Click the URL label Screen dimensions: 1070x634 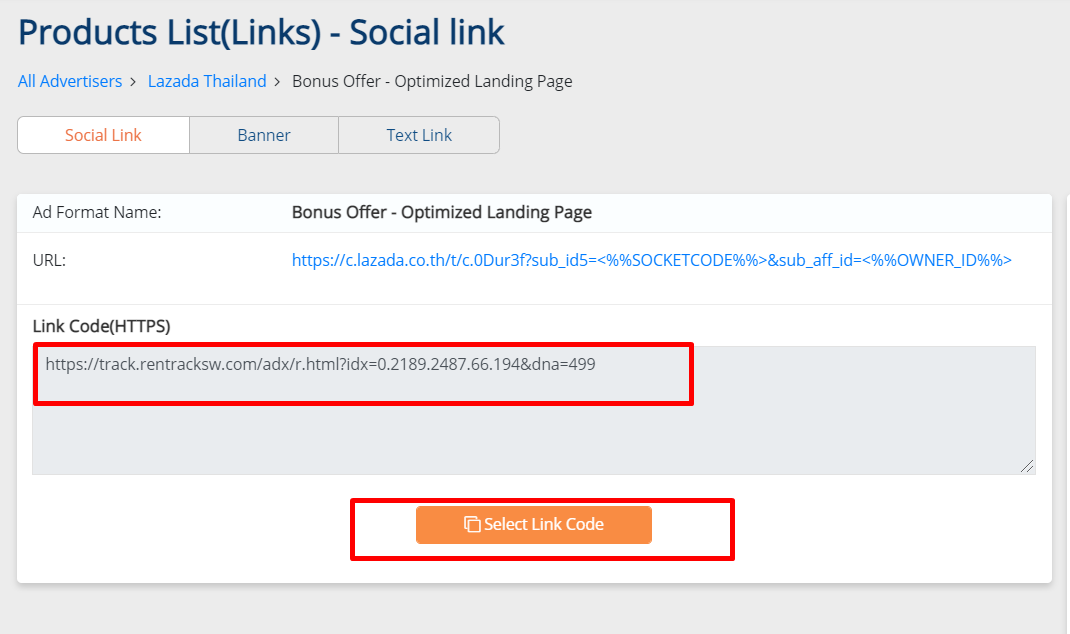49,260
